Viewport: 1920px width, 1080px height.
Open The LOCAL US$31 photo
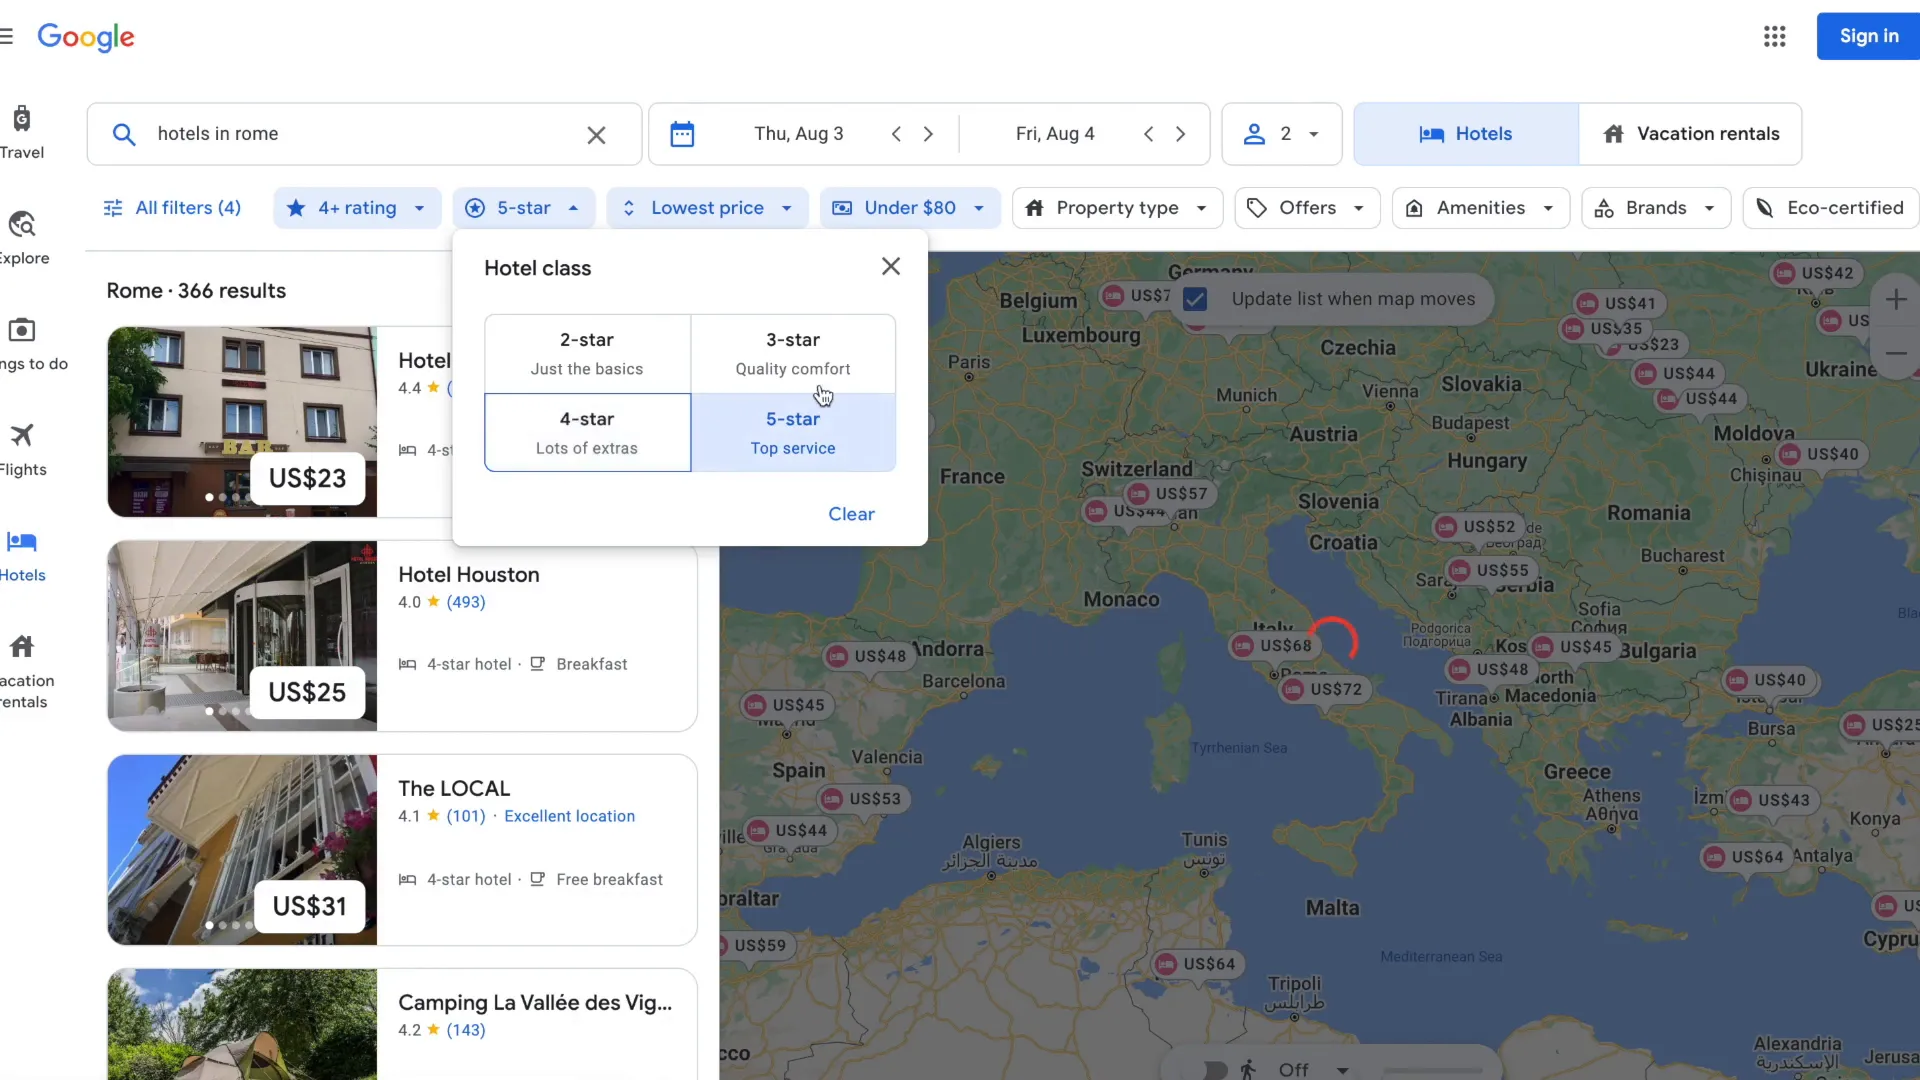point(242,850)
